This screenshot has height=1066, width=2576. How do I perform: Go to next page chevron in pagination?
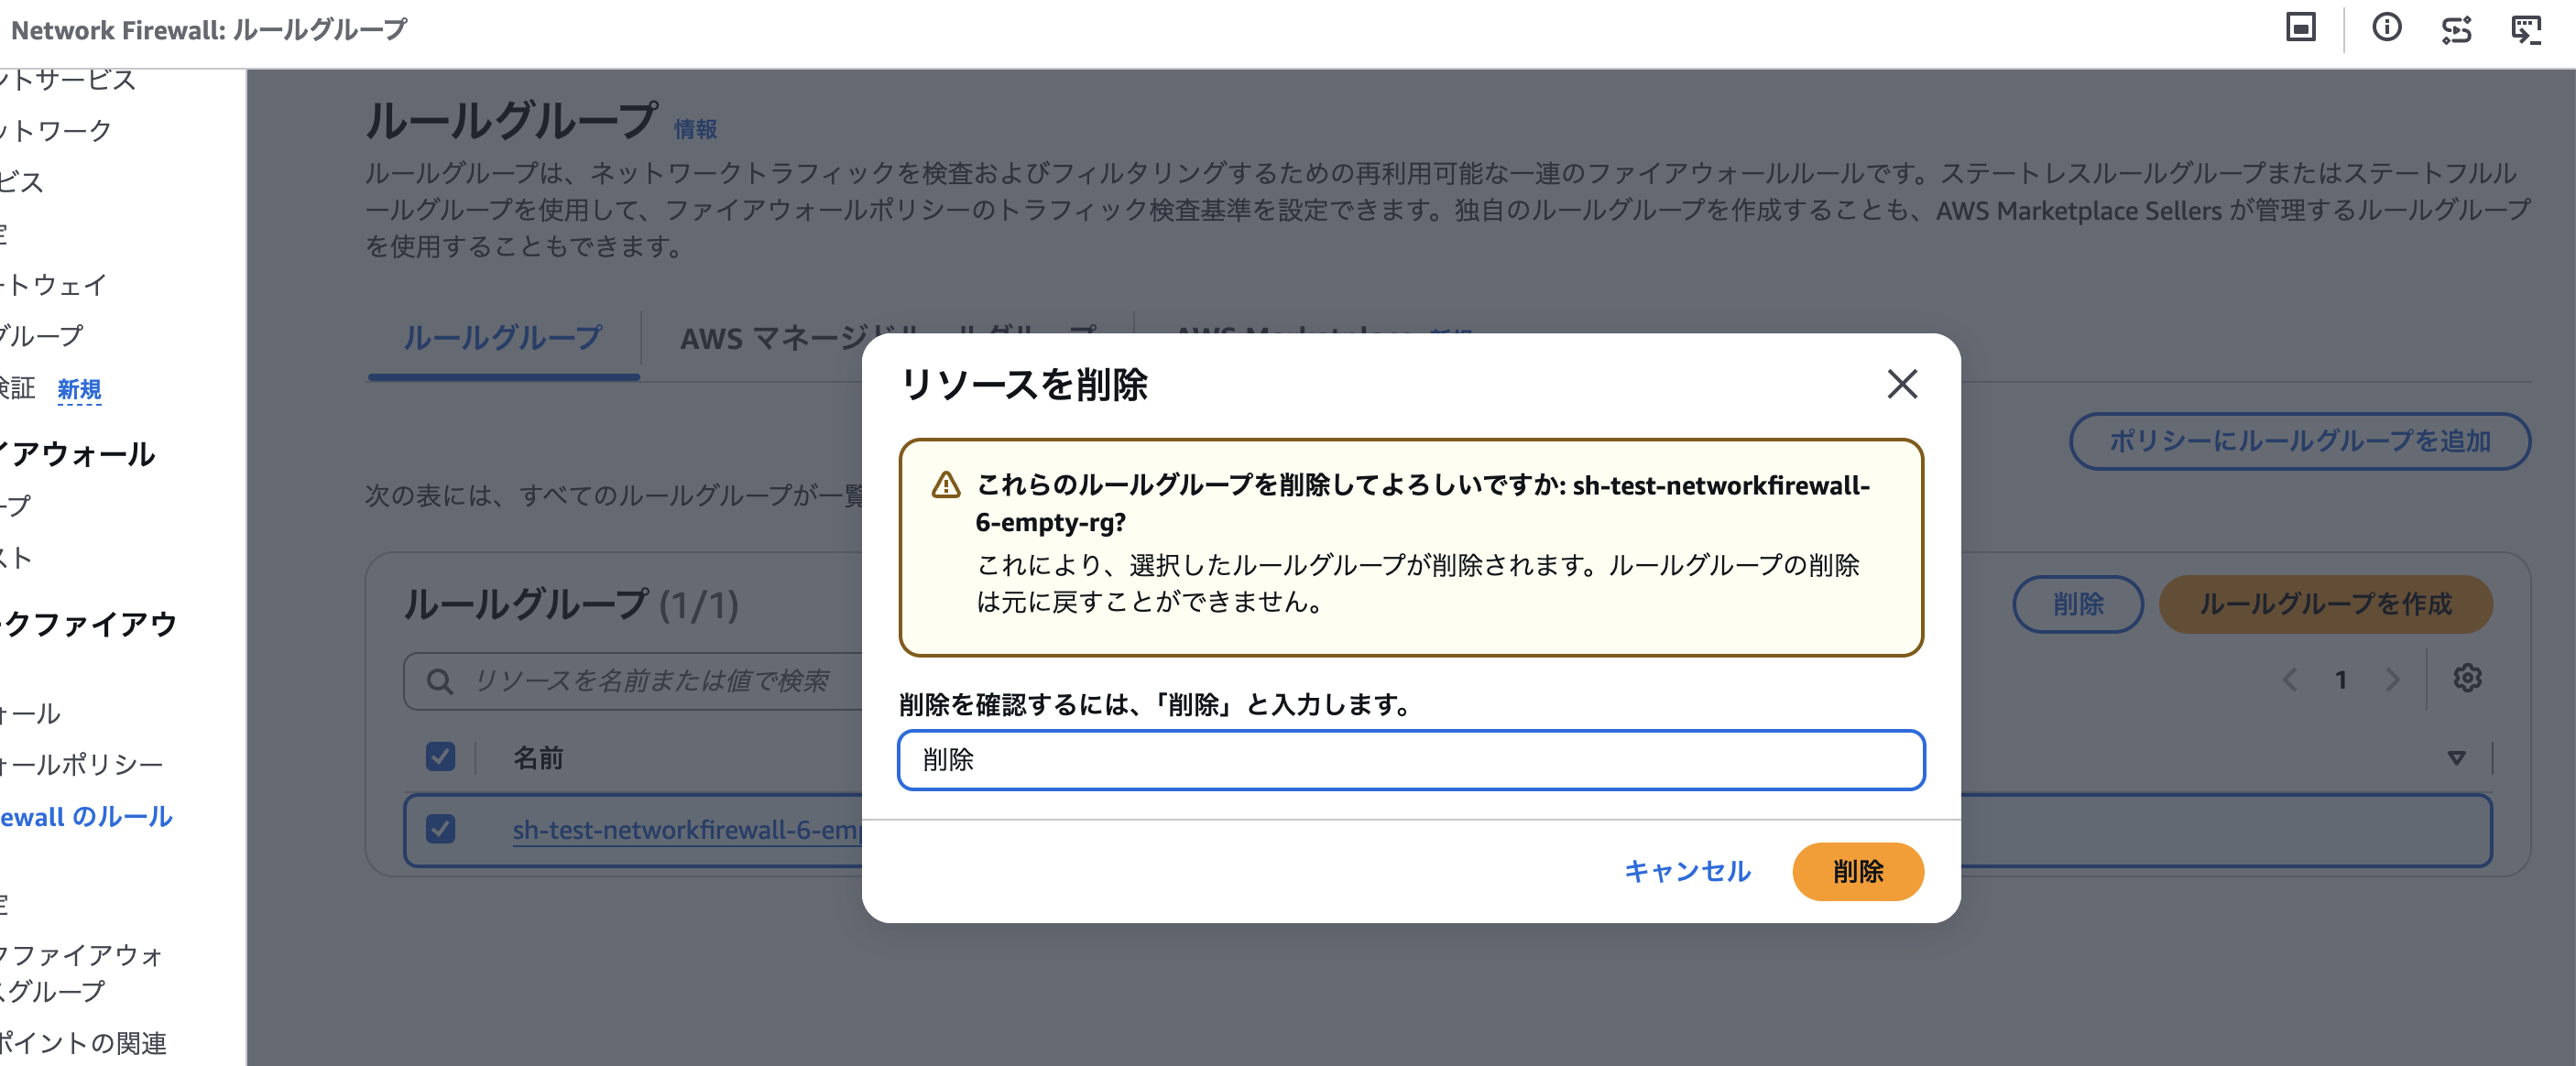2392,680
